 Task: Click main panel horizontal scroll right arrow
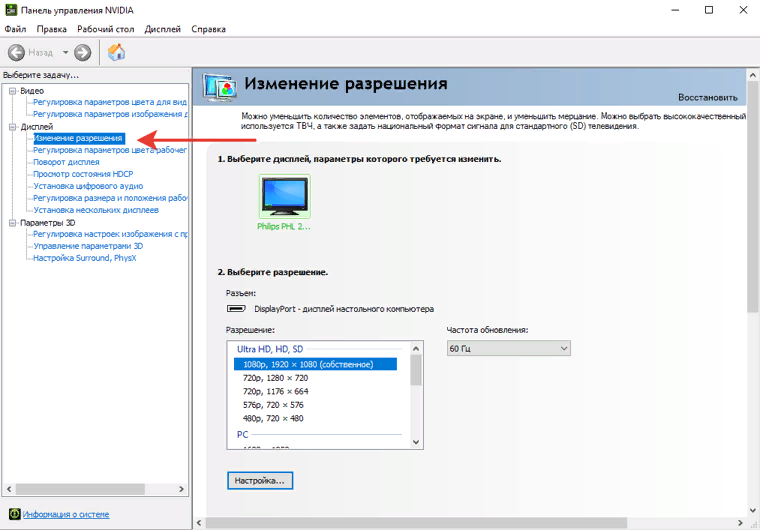coord(740,523)
